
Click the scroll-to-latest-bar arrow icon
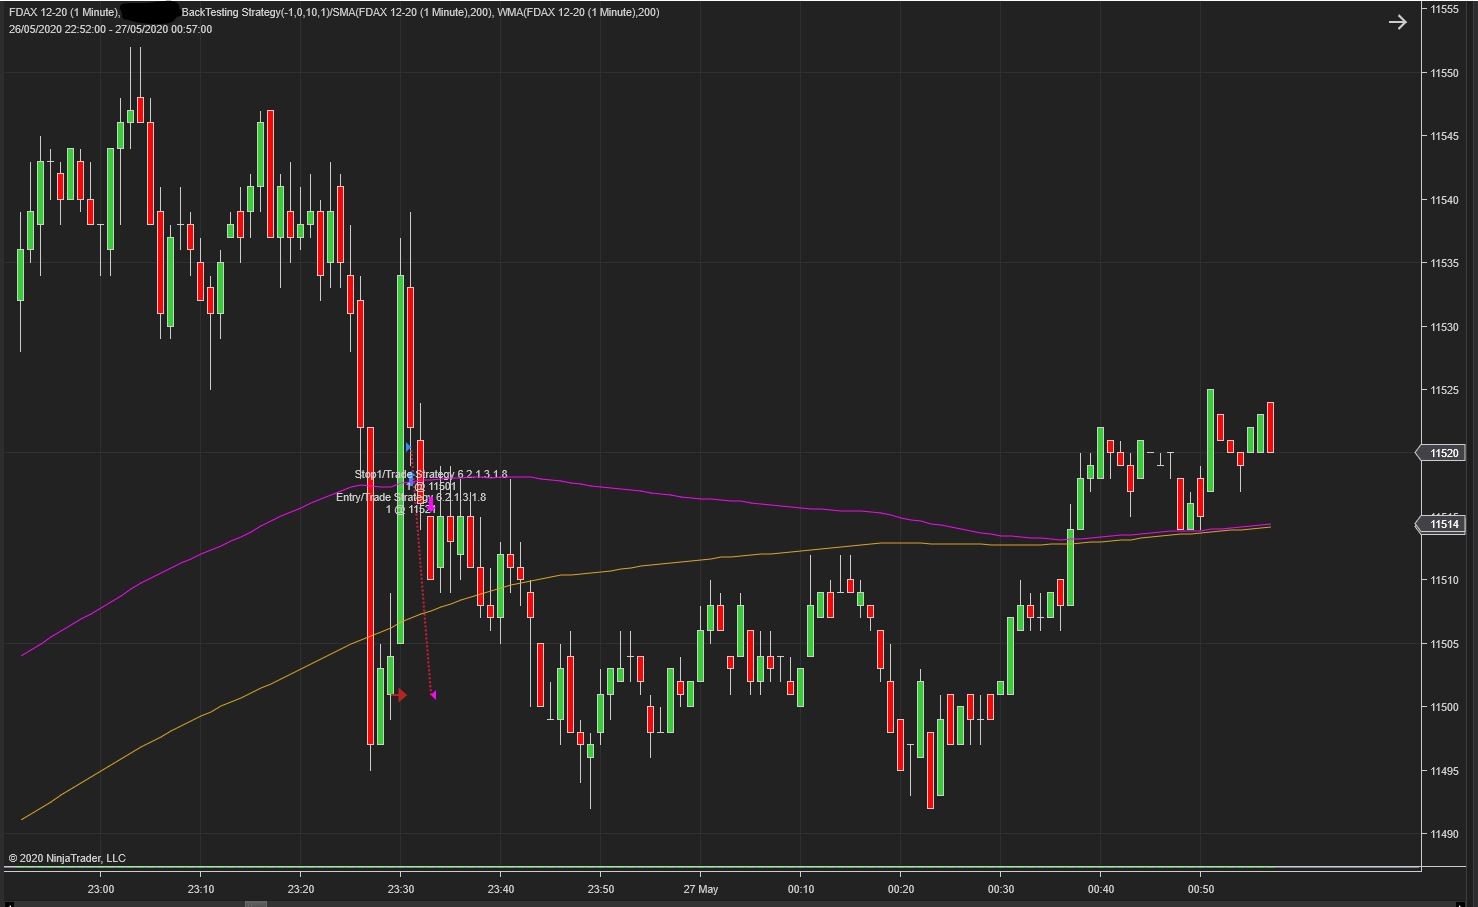[x=1397, y=22]
